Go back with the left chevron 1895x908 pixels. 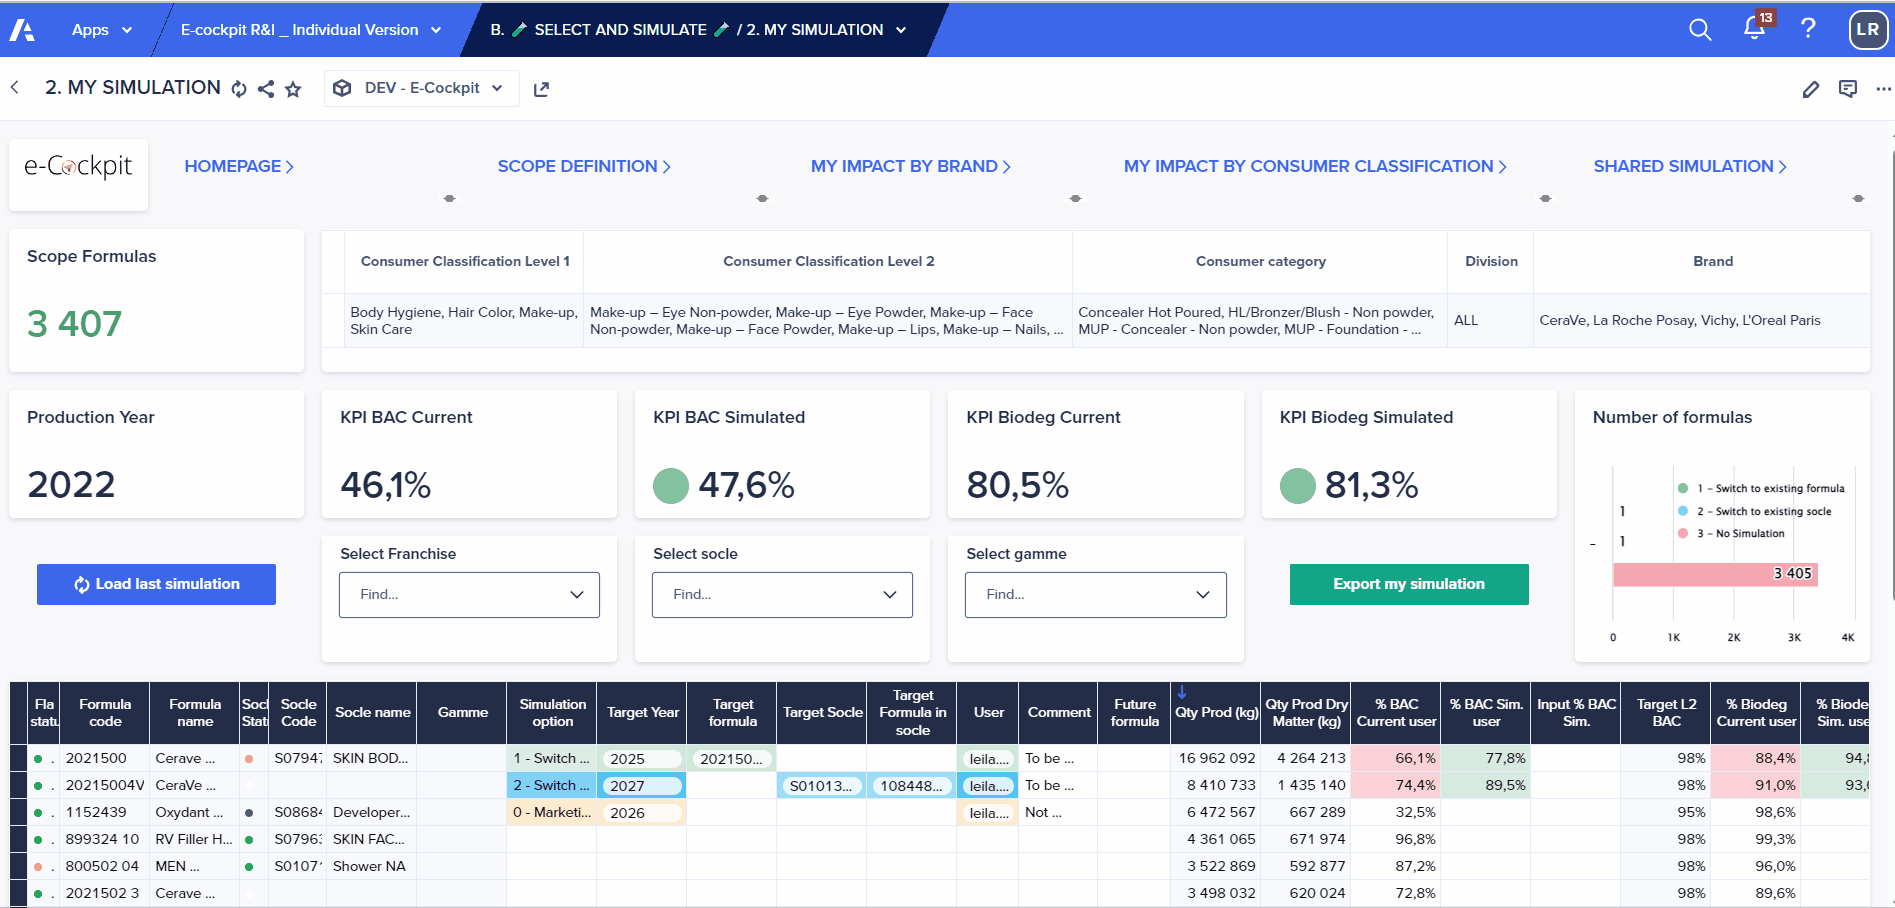click(15, 88)
